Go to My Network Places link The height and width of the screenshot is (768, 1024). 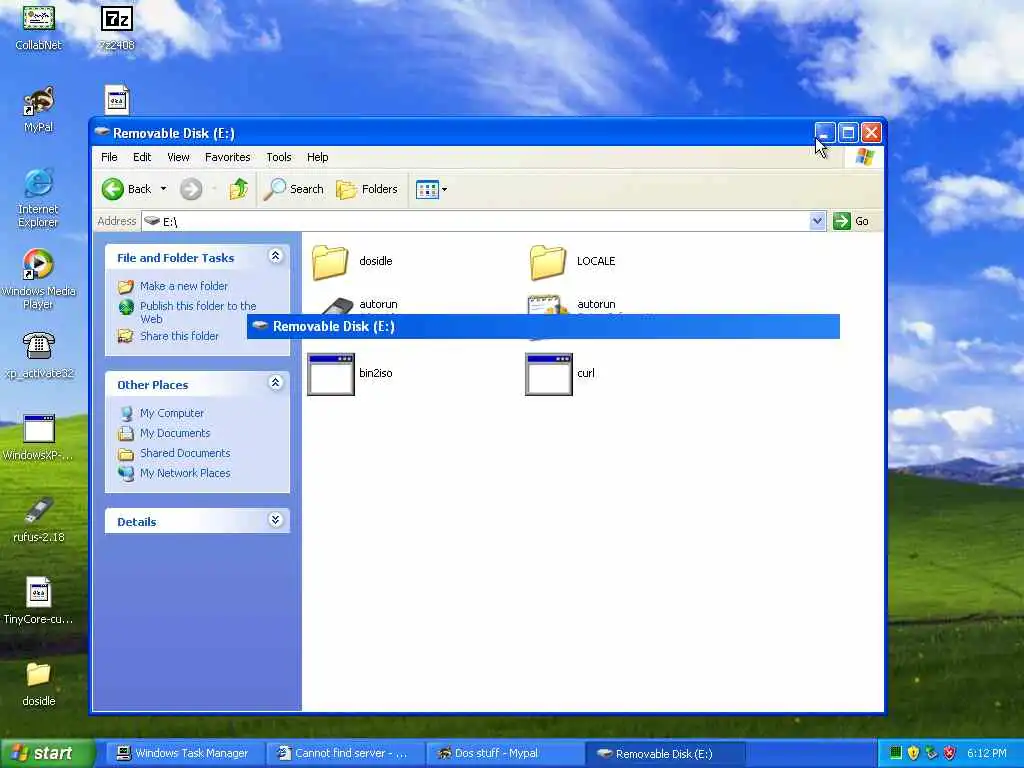tap(185, 473)
